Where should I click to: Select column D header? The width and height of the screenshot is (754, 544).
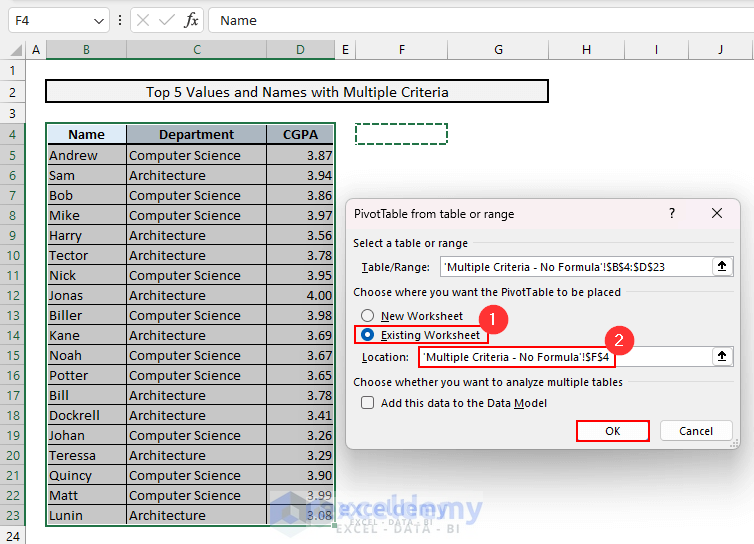(300, 50)
